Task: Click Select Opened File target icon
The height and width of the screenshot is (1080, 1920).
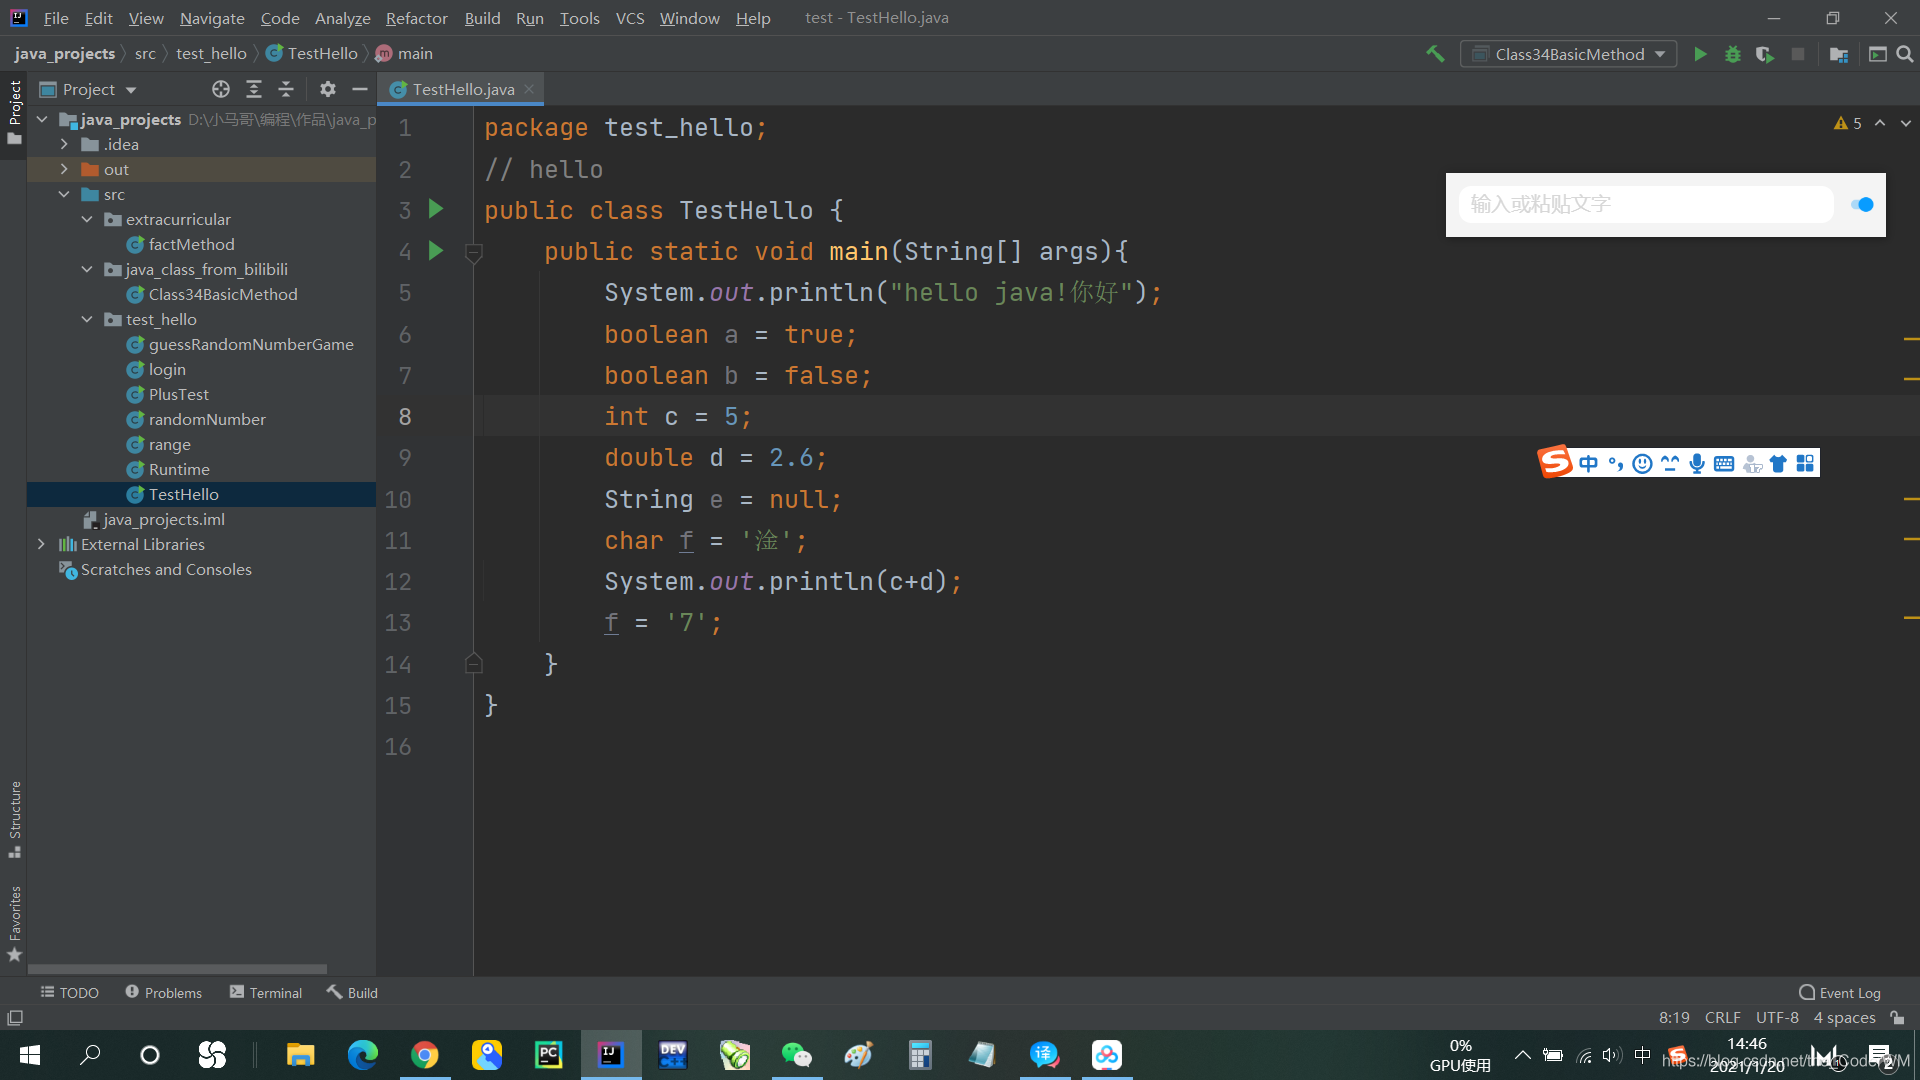Action: [221, 89]
